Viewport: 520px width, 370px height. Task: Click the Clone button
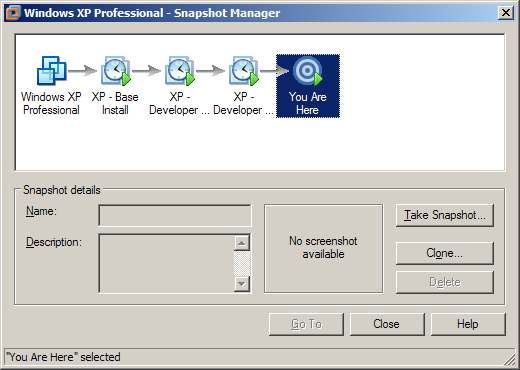pos(445,253)
